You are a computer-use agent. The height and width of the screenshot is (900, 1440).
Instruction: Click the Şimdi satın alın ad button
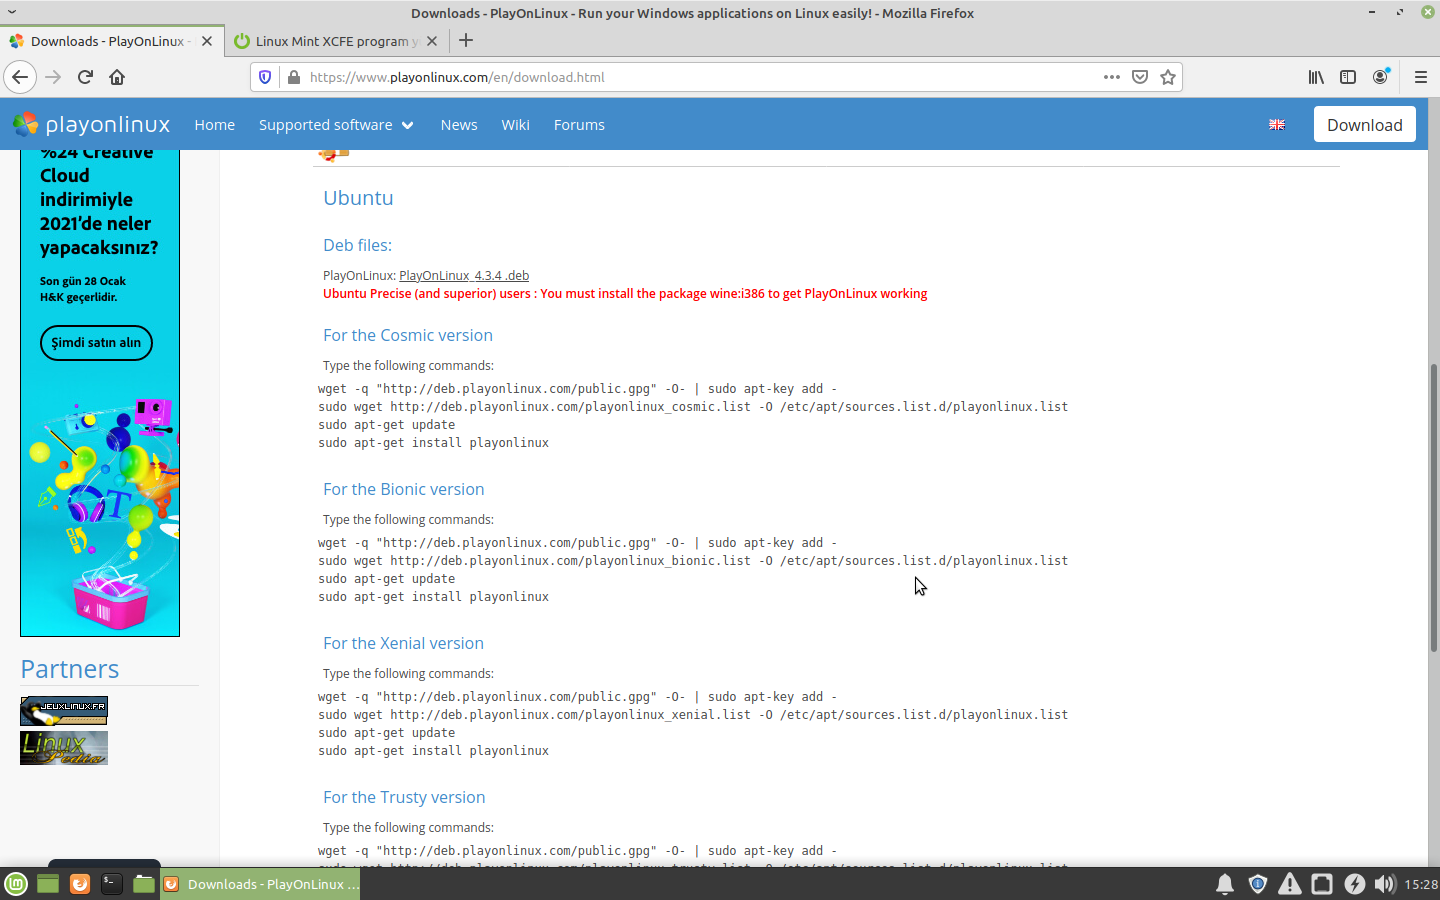point(96,343)
